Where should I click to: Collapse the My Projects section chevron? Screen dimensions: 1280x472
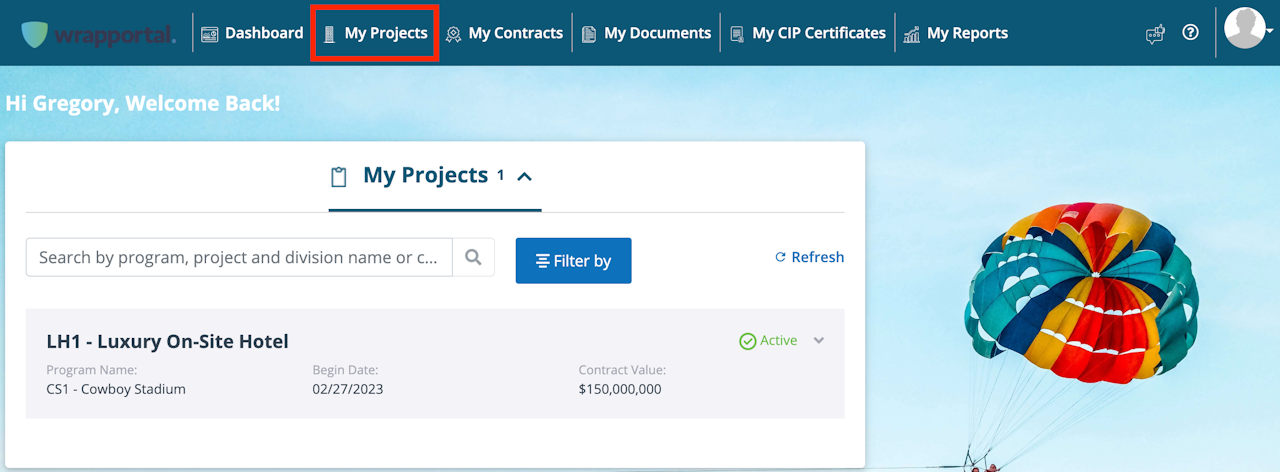524,176
